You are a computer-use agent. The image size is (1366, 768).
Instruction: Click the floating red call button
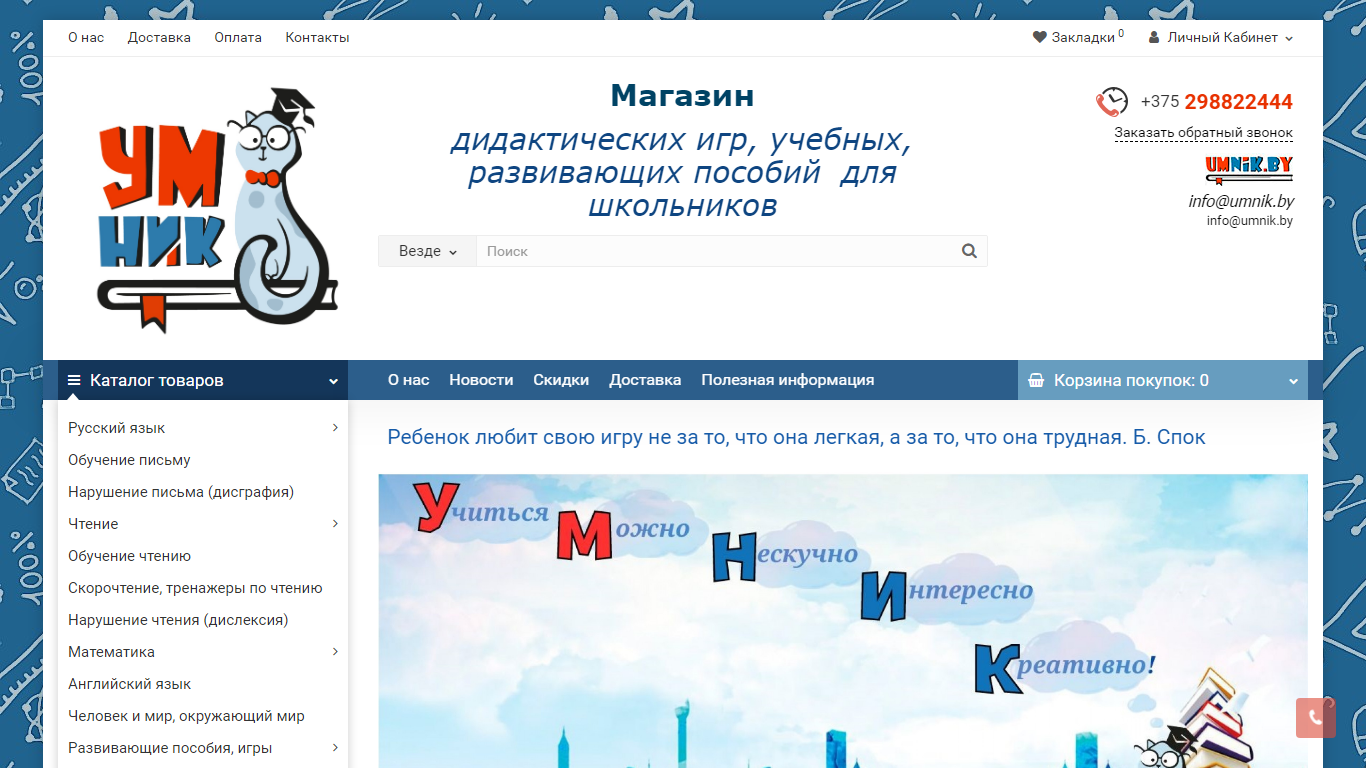[x=1316, y=717]
